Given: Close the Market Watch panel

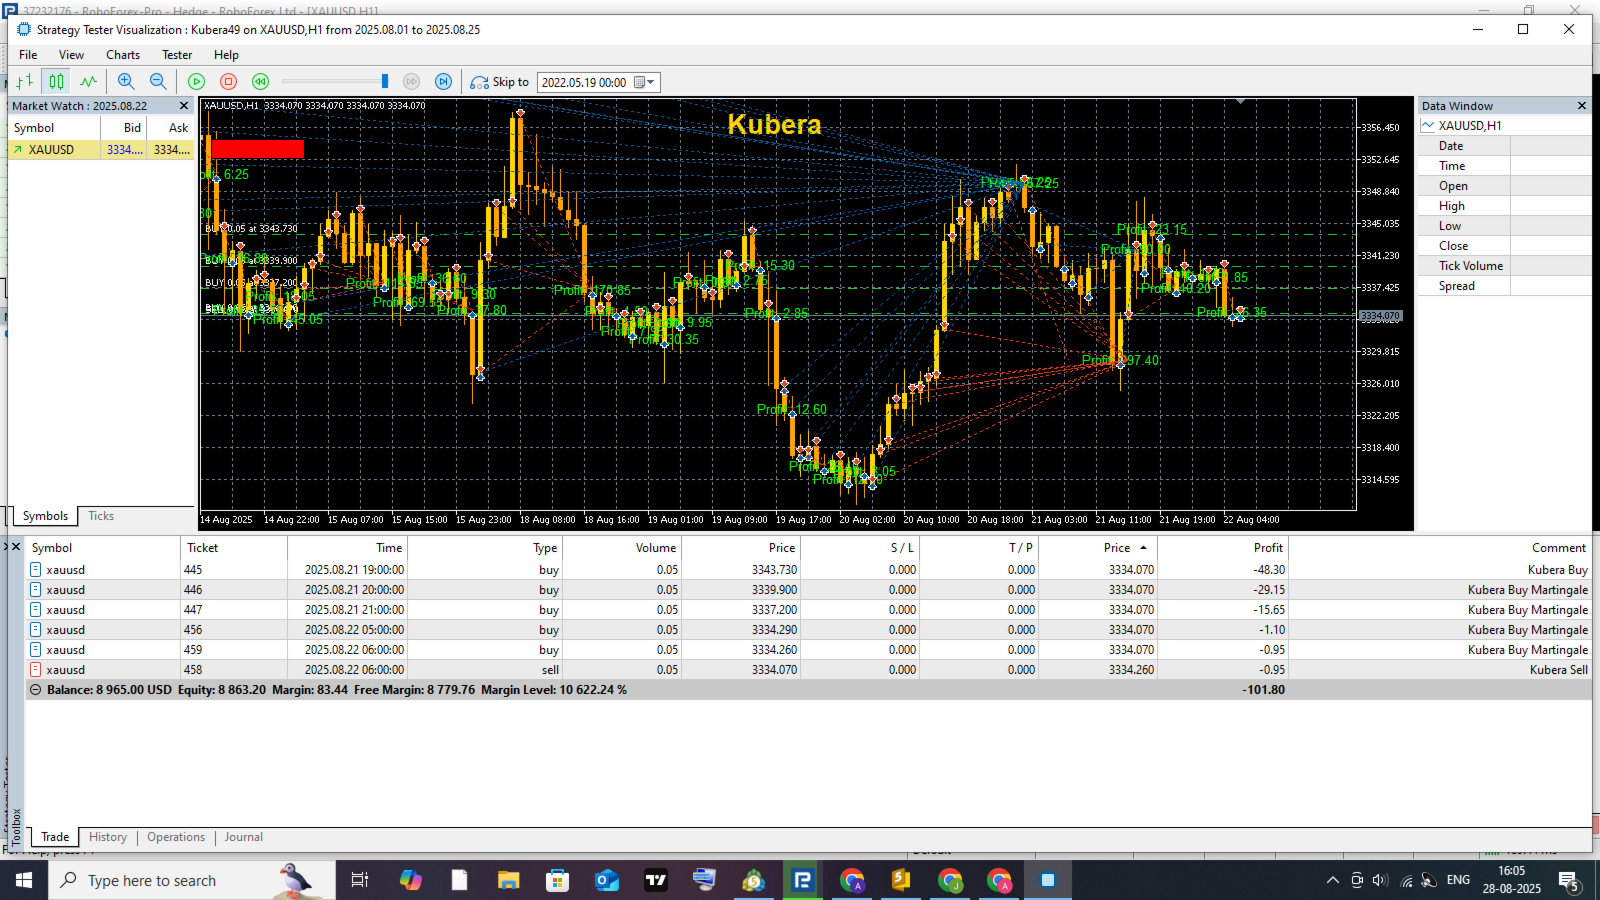Looking at the screenshot, I should (183, 105).
